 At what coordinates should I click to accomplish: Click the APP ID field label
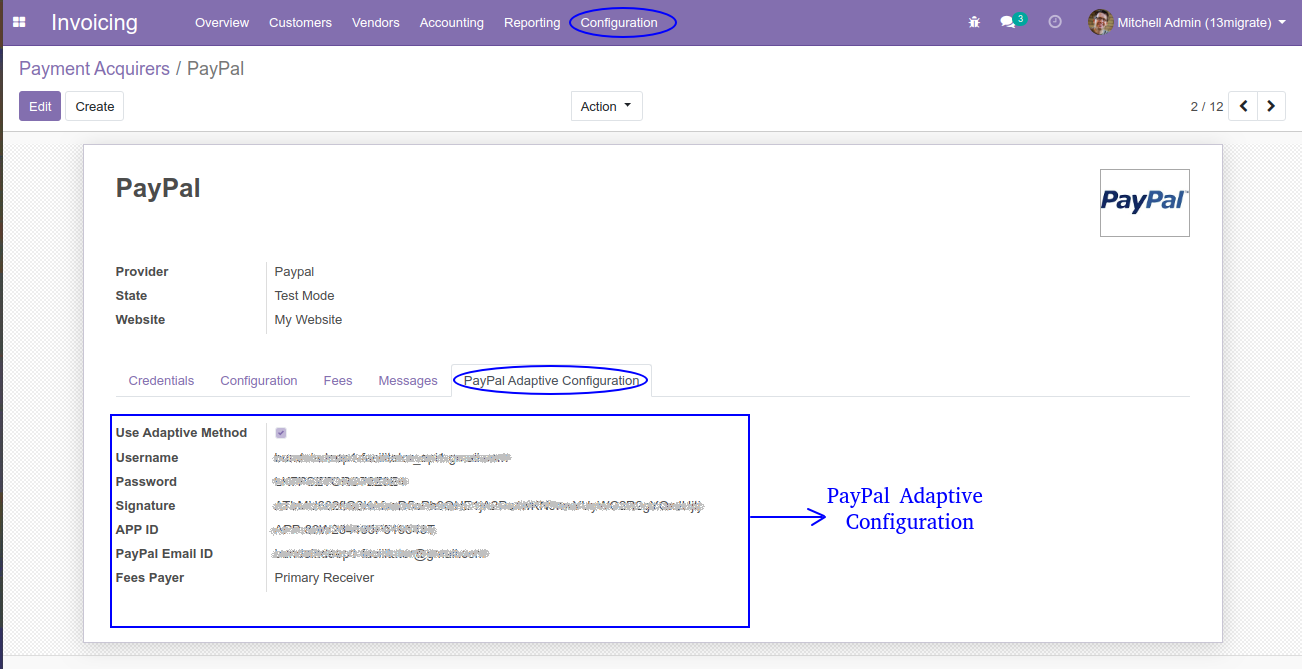coord(137,530)
